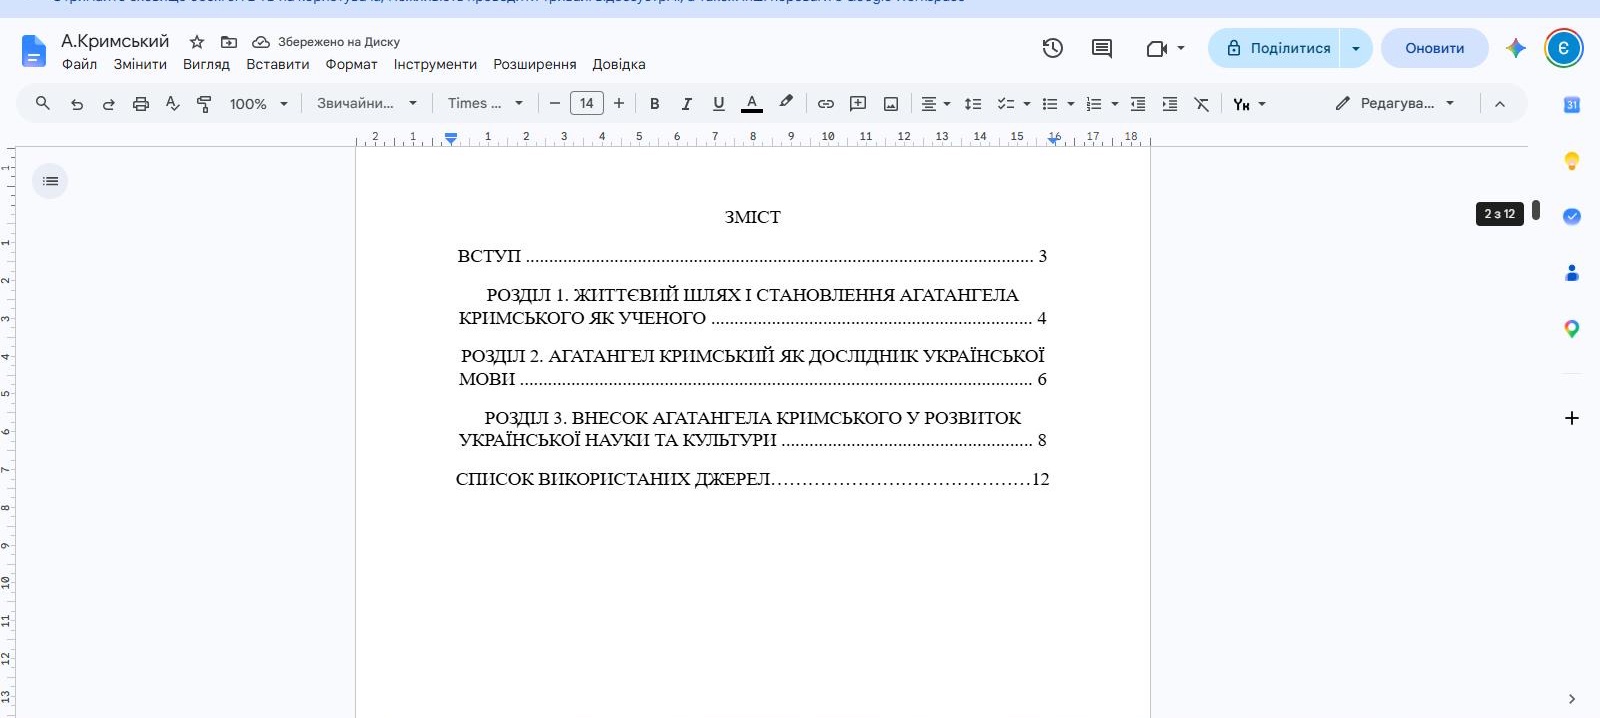Viewport: 1600px width, 718px height.
Task: Click the Оновити button
Action: click(x=1435, y=48)
